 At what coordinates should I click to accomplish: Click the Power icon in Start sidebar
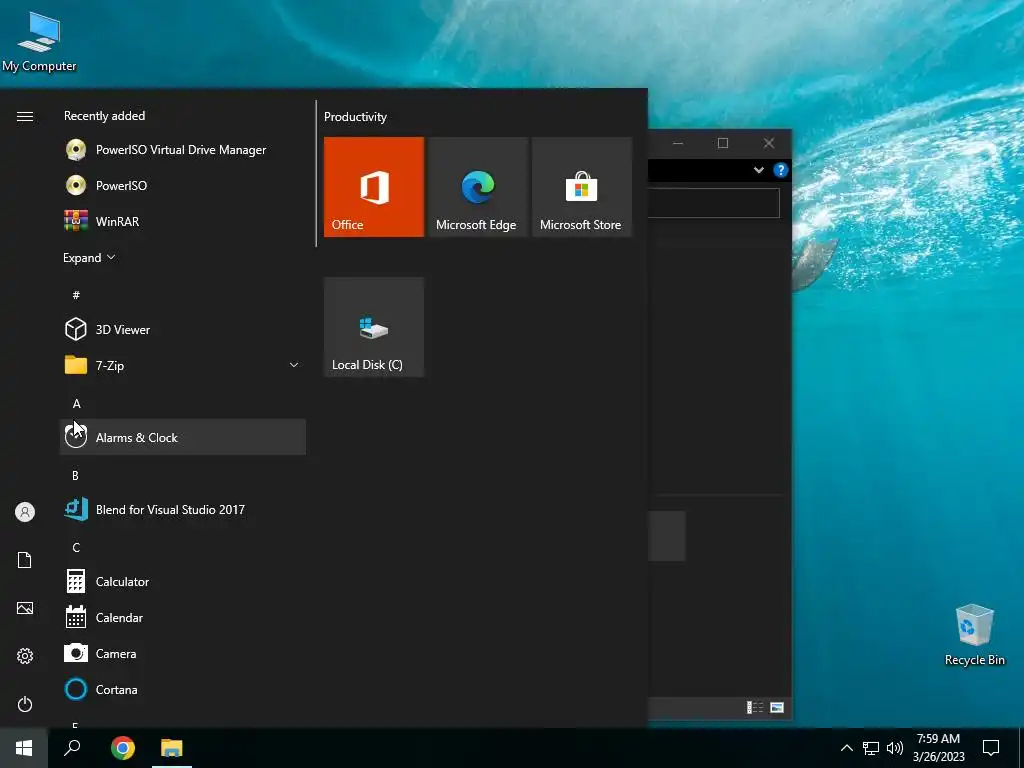25,704
